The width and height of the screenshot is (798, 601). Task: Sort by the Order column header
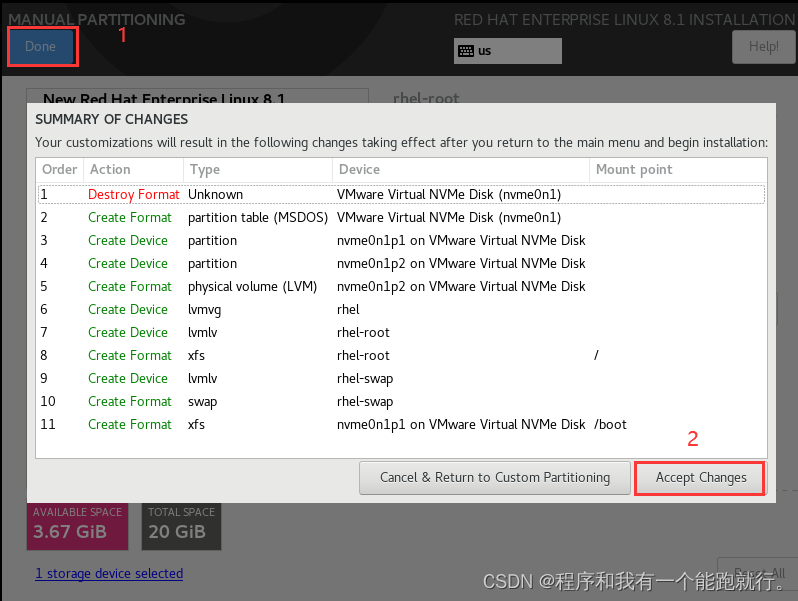(x=59, y=169)
